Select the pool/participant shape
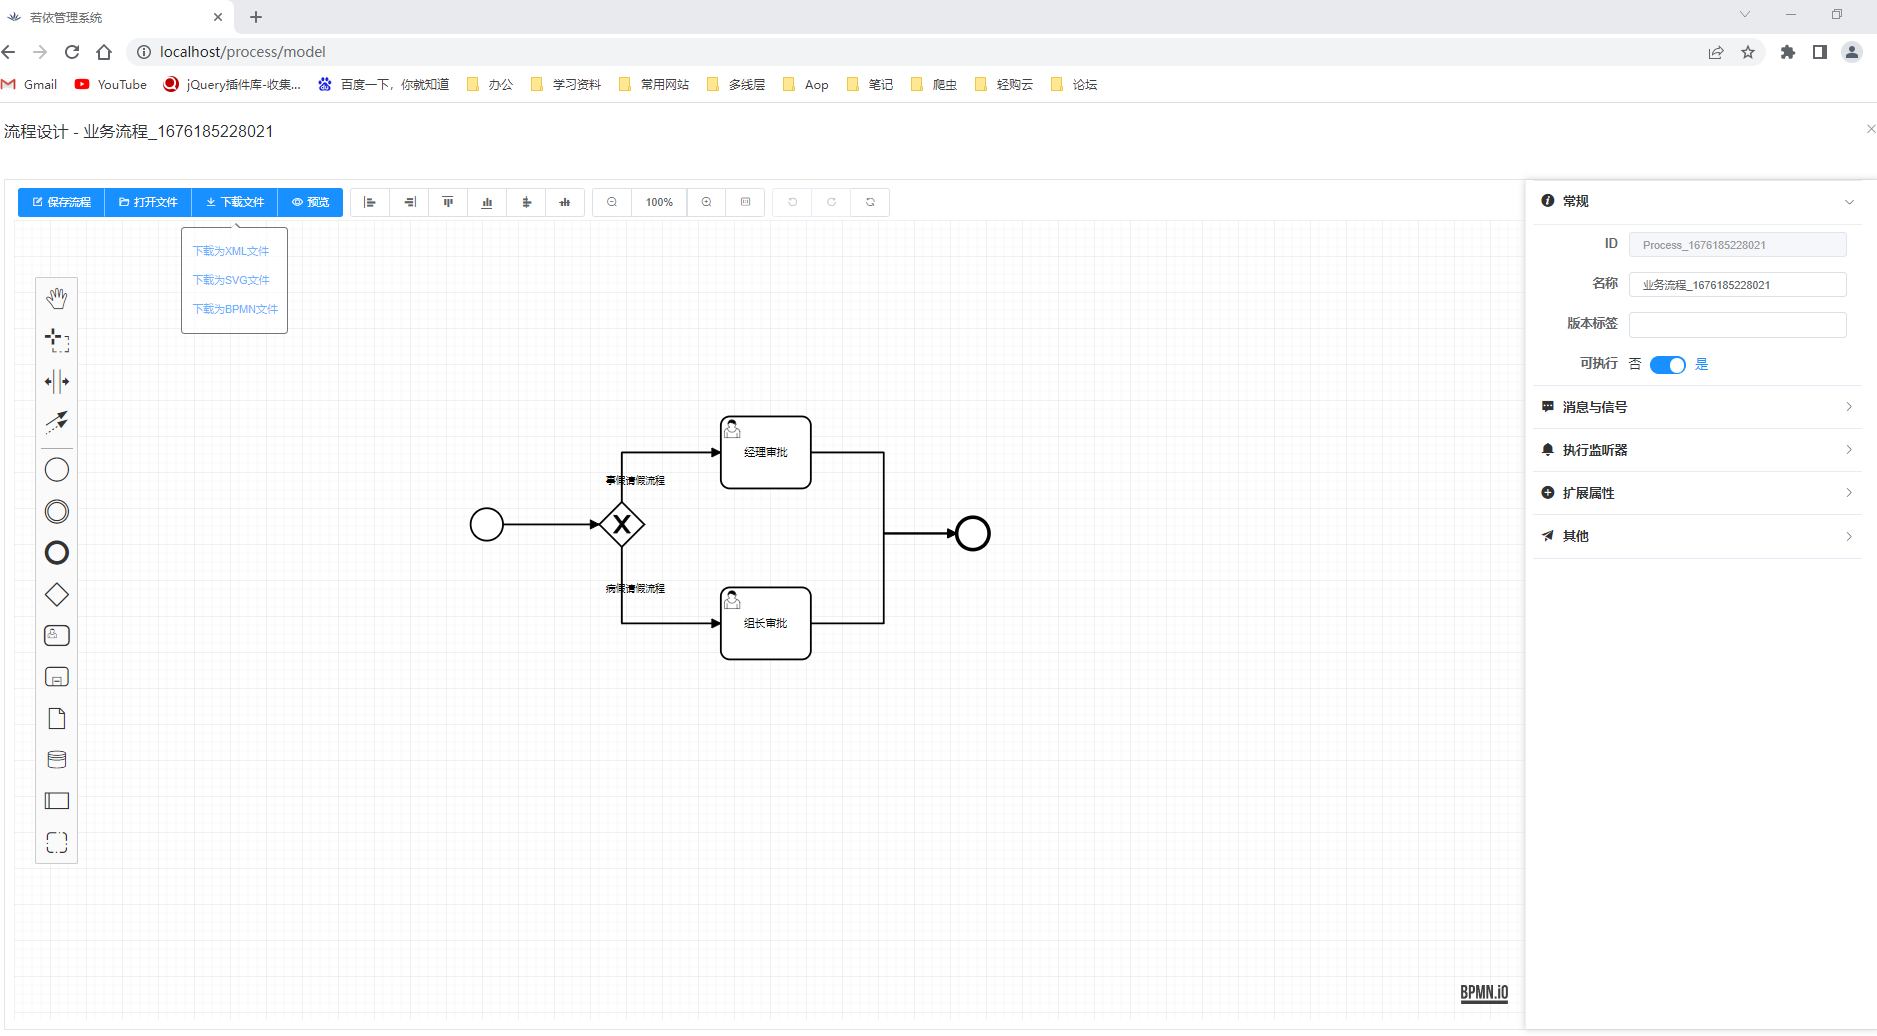This screenshot has height=1036, width=1877. tap(57, 800)
